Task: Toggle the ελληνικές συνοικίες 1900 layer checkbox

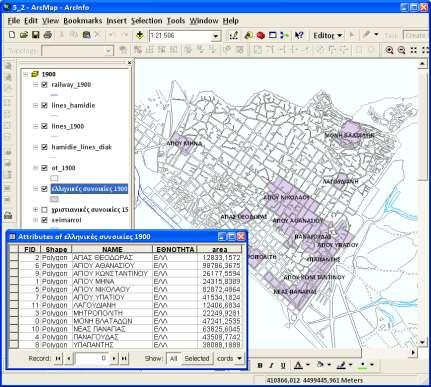Action: coord(44,189)
